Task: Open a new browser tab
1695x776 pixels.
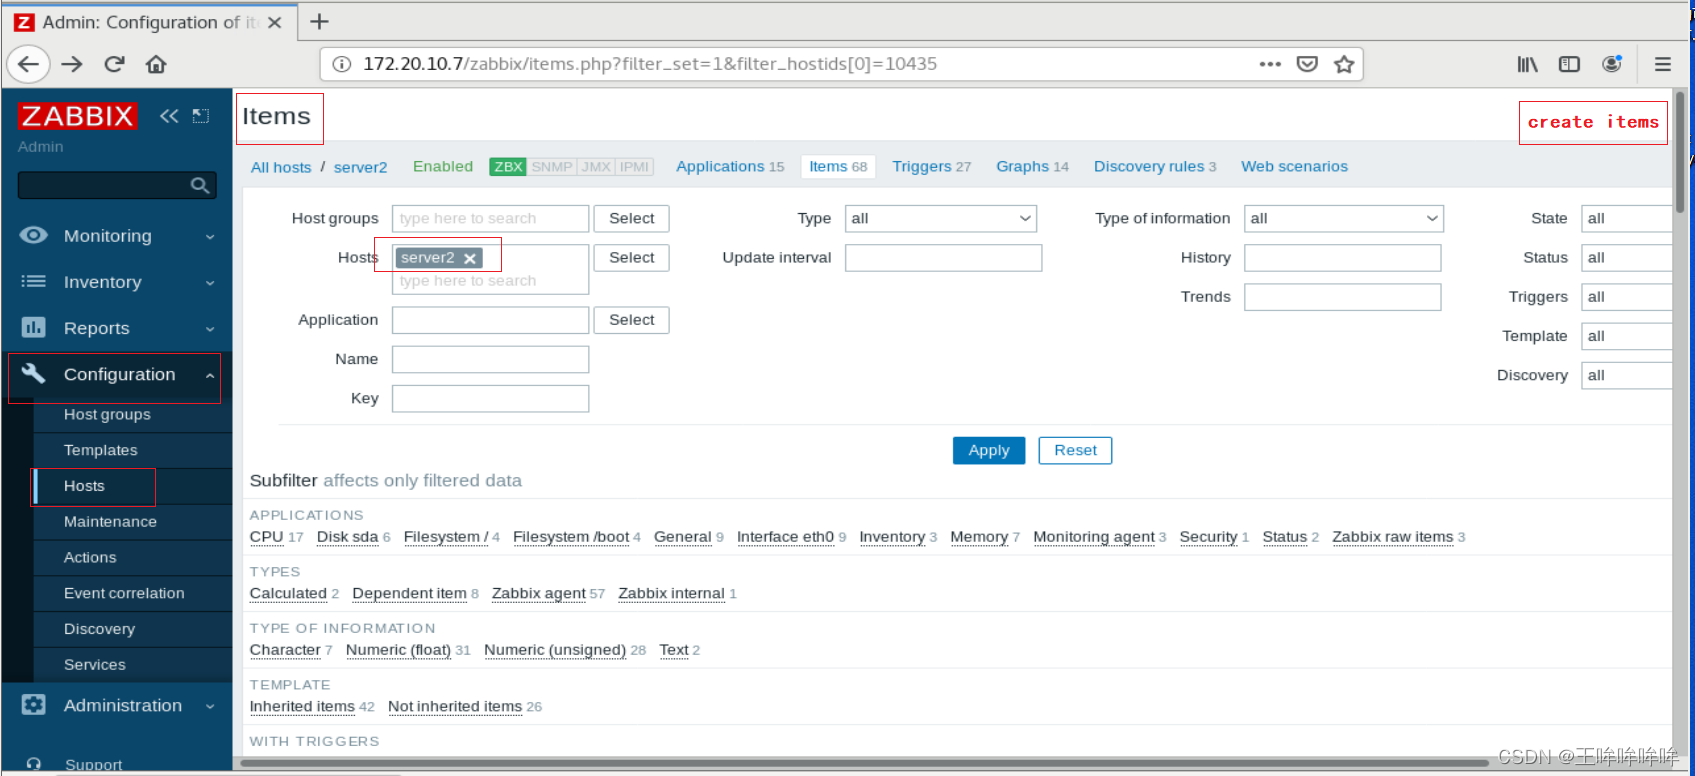Action: [319, 22]
